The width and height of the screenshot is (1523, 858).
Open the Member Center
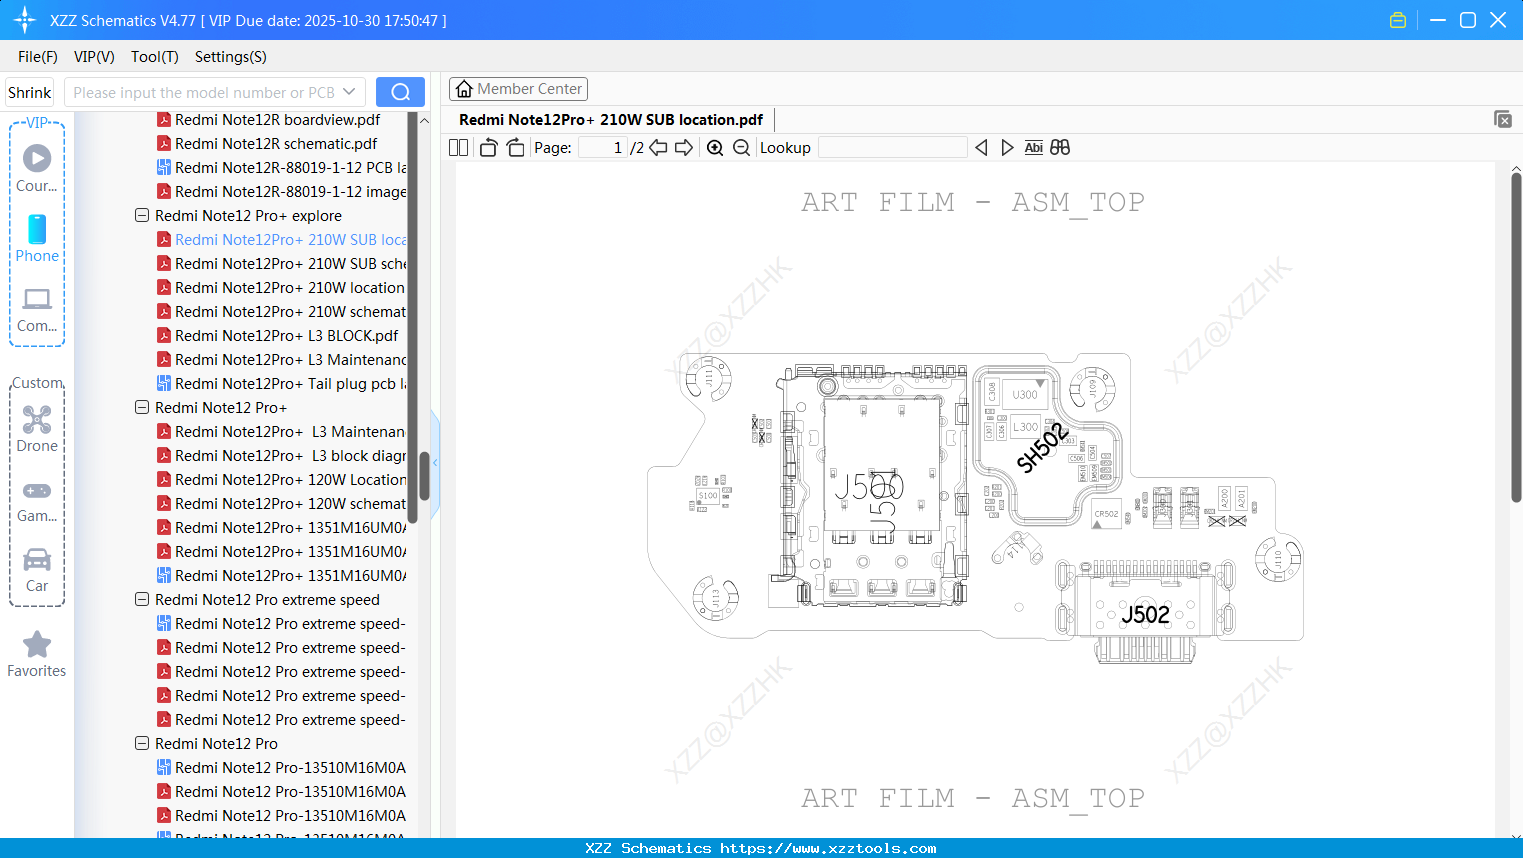click(x=518, y=89)
